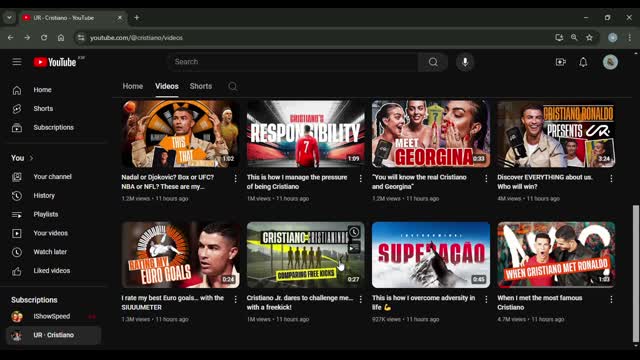Image resolution: width=640 pixels, height=360 pixels.
Task: Play the Meet Georgina thumbnail video
Action: [431, 134]
